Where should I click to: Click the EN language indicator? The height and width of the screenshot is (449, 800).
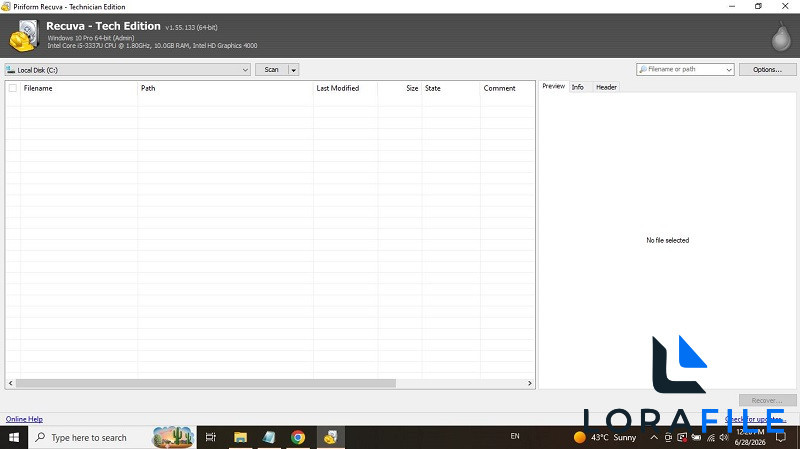(515, 436)
